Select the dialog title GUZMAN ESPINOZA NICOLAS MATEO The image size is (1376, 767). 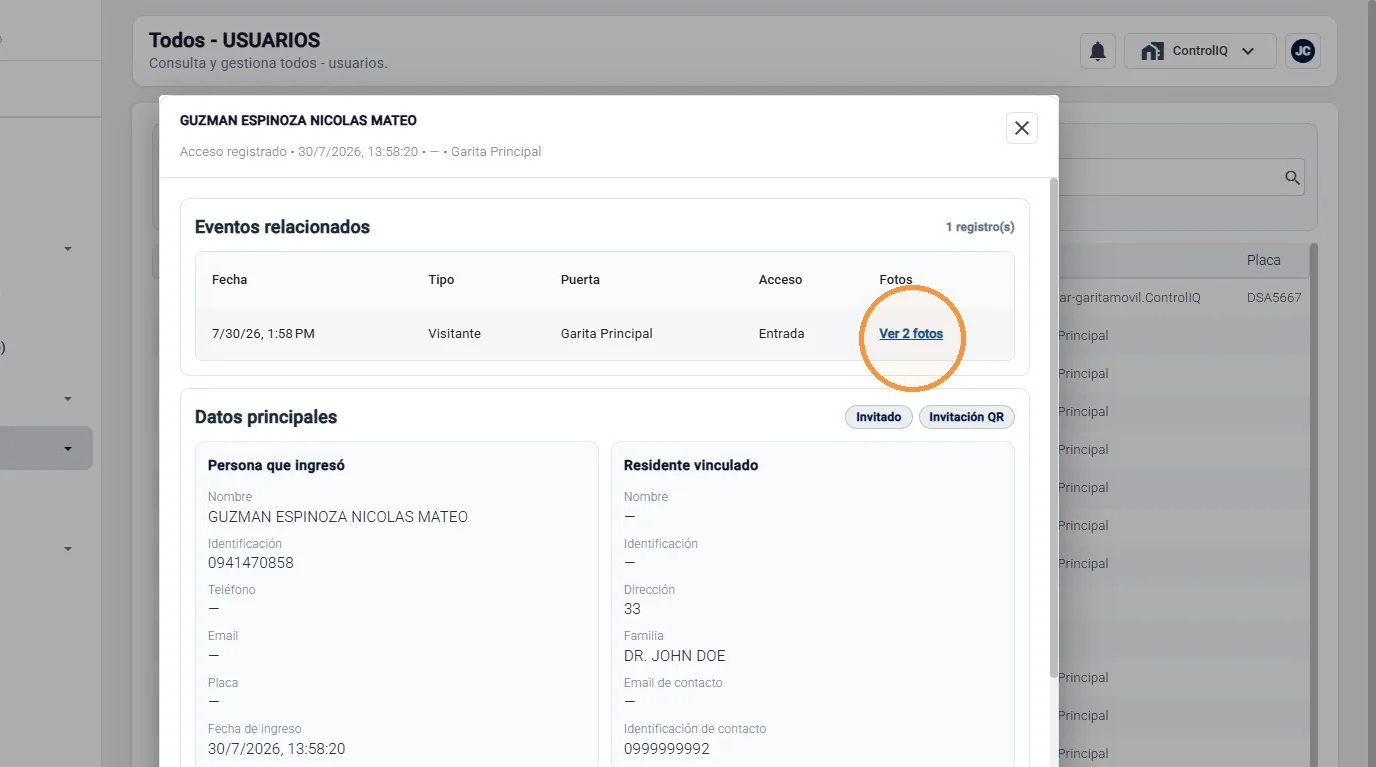[298, 120]
